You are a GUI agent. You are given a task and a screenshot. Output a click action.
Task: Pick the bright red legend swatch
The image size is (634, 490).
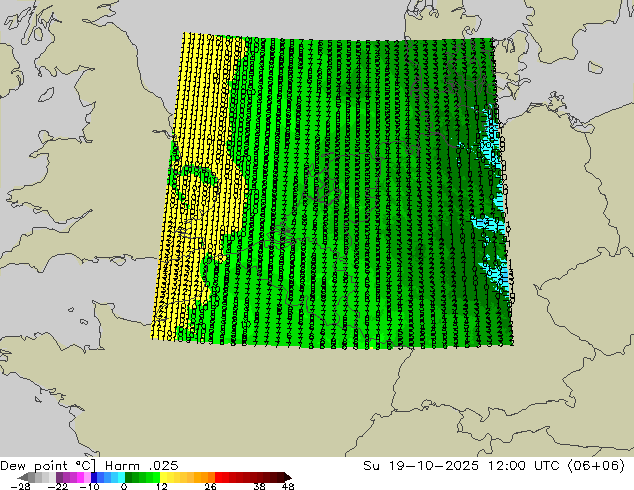218,477
